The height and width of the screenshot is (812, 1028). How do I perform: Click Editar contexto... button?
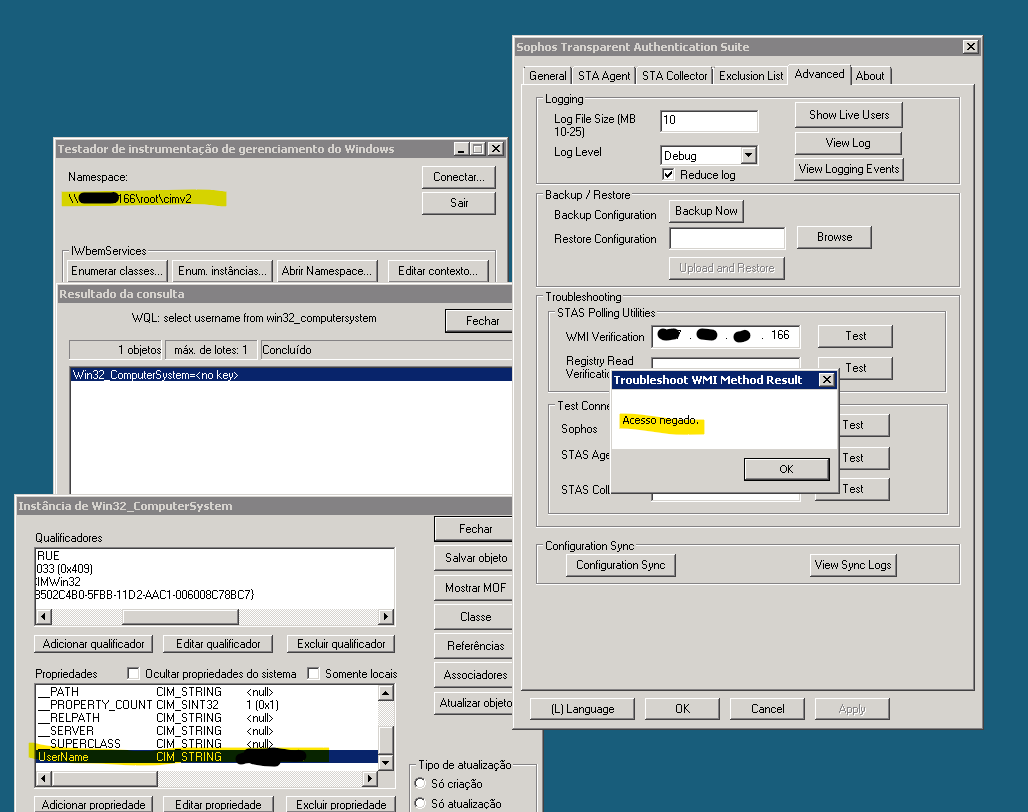(x=437, y=271)
